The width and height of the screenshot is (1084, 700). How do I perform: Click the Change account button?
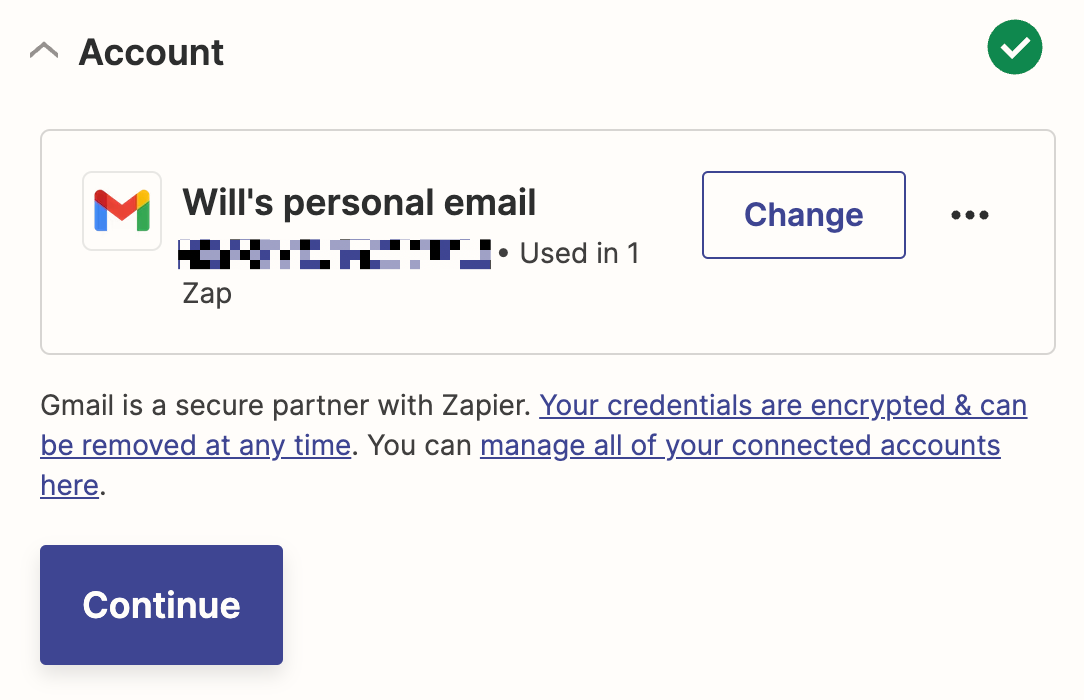click(803, 215)
